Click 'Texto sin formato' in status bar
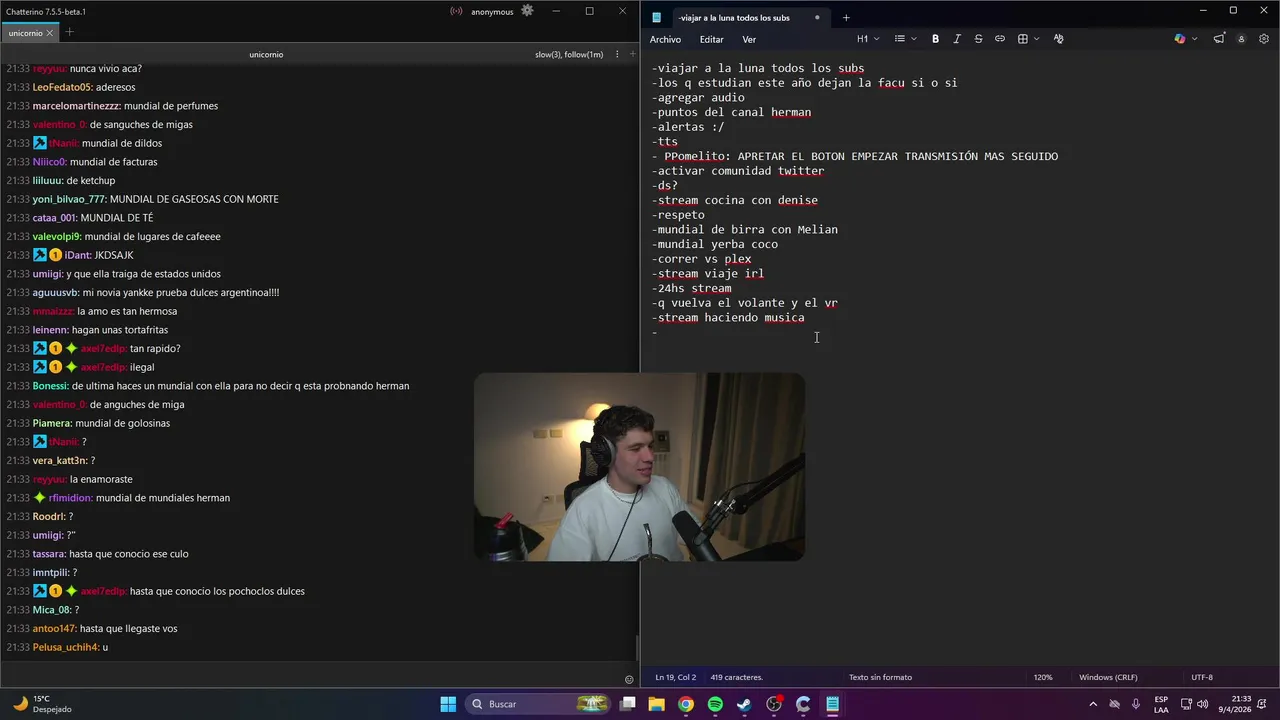The height and width of the screenshot is (720, 1280). click(880, 677)
